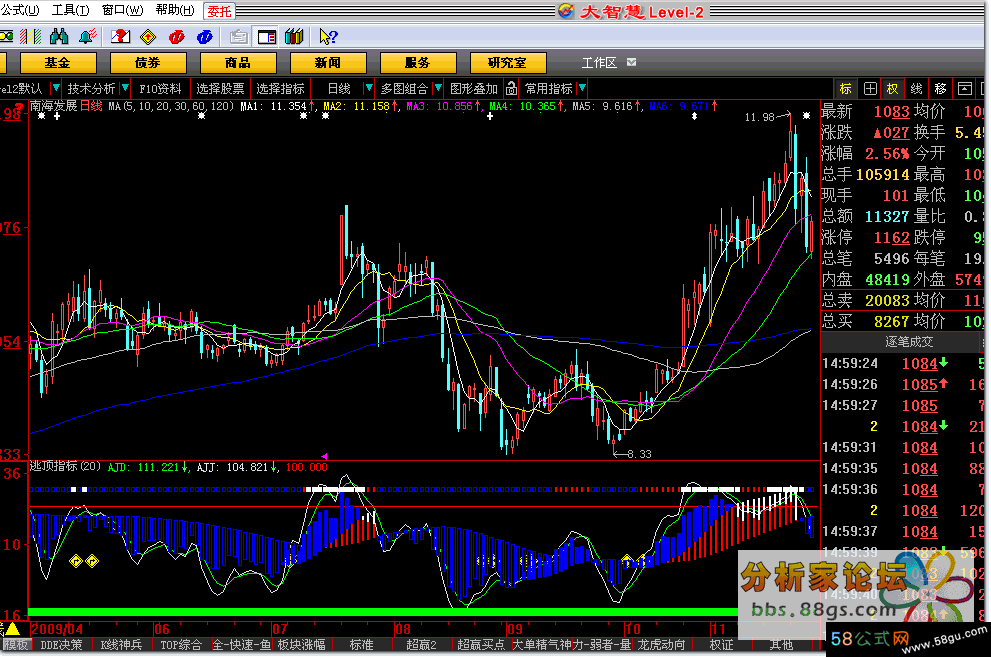Click the context help cursor icon
This screenshot has height=657, width=991.
[x=328, y=37]
